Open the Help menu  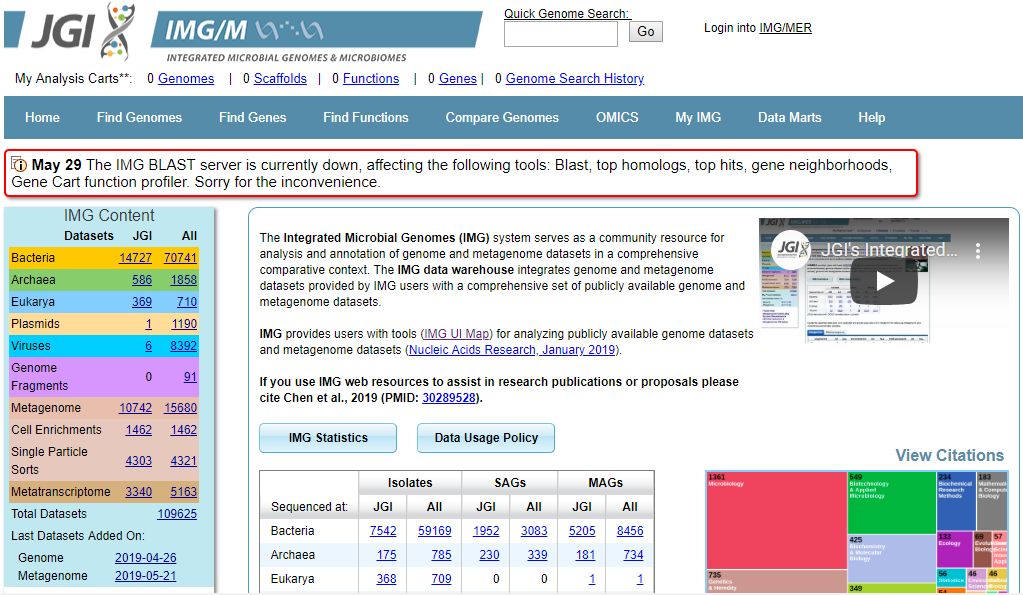871,117
